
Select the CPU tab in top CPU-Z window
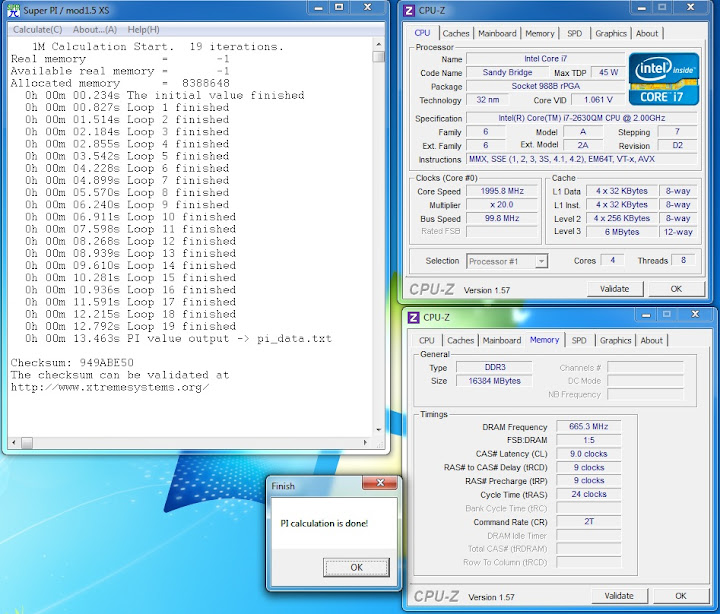(x=422, y=33)
